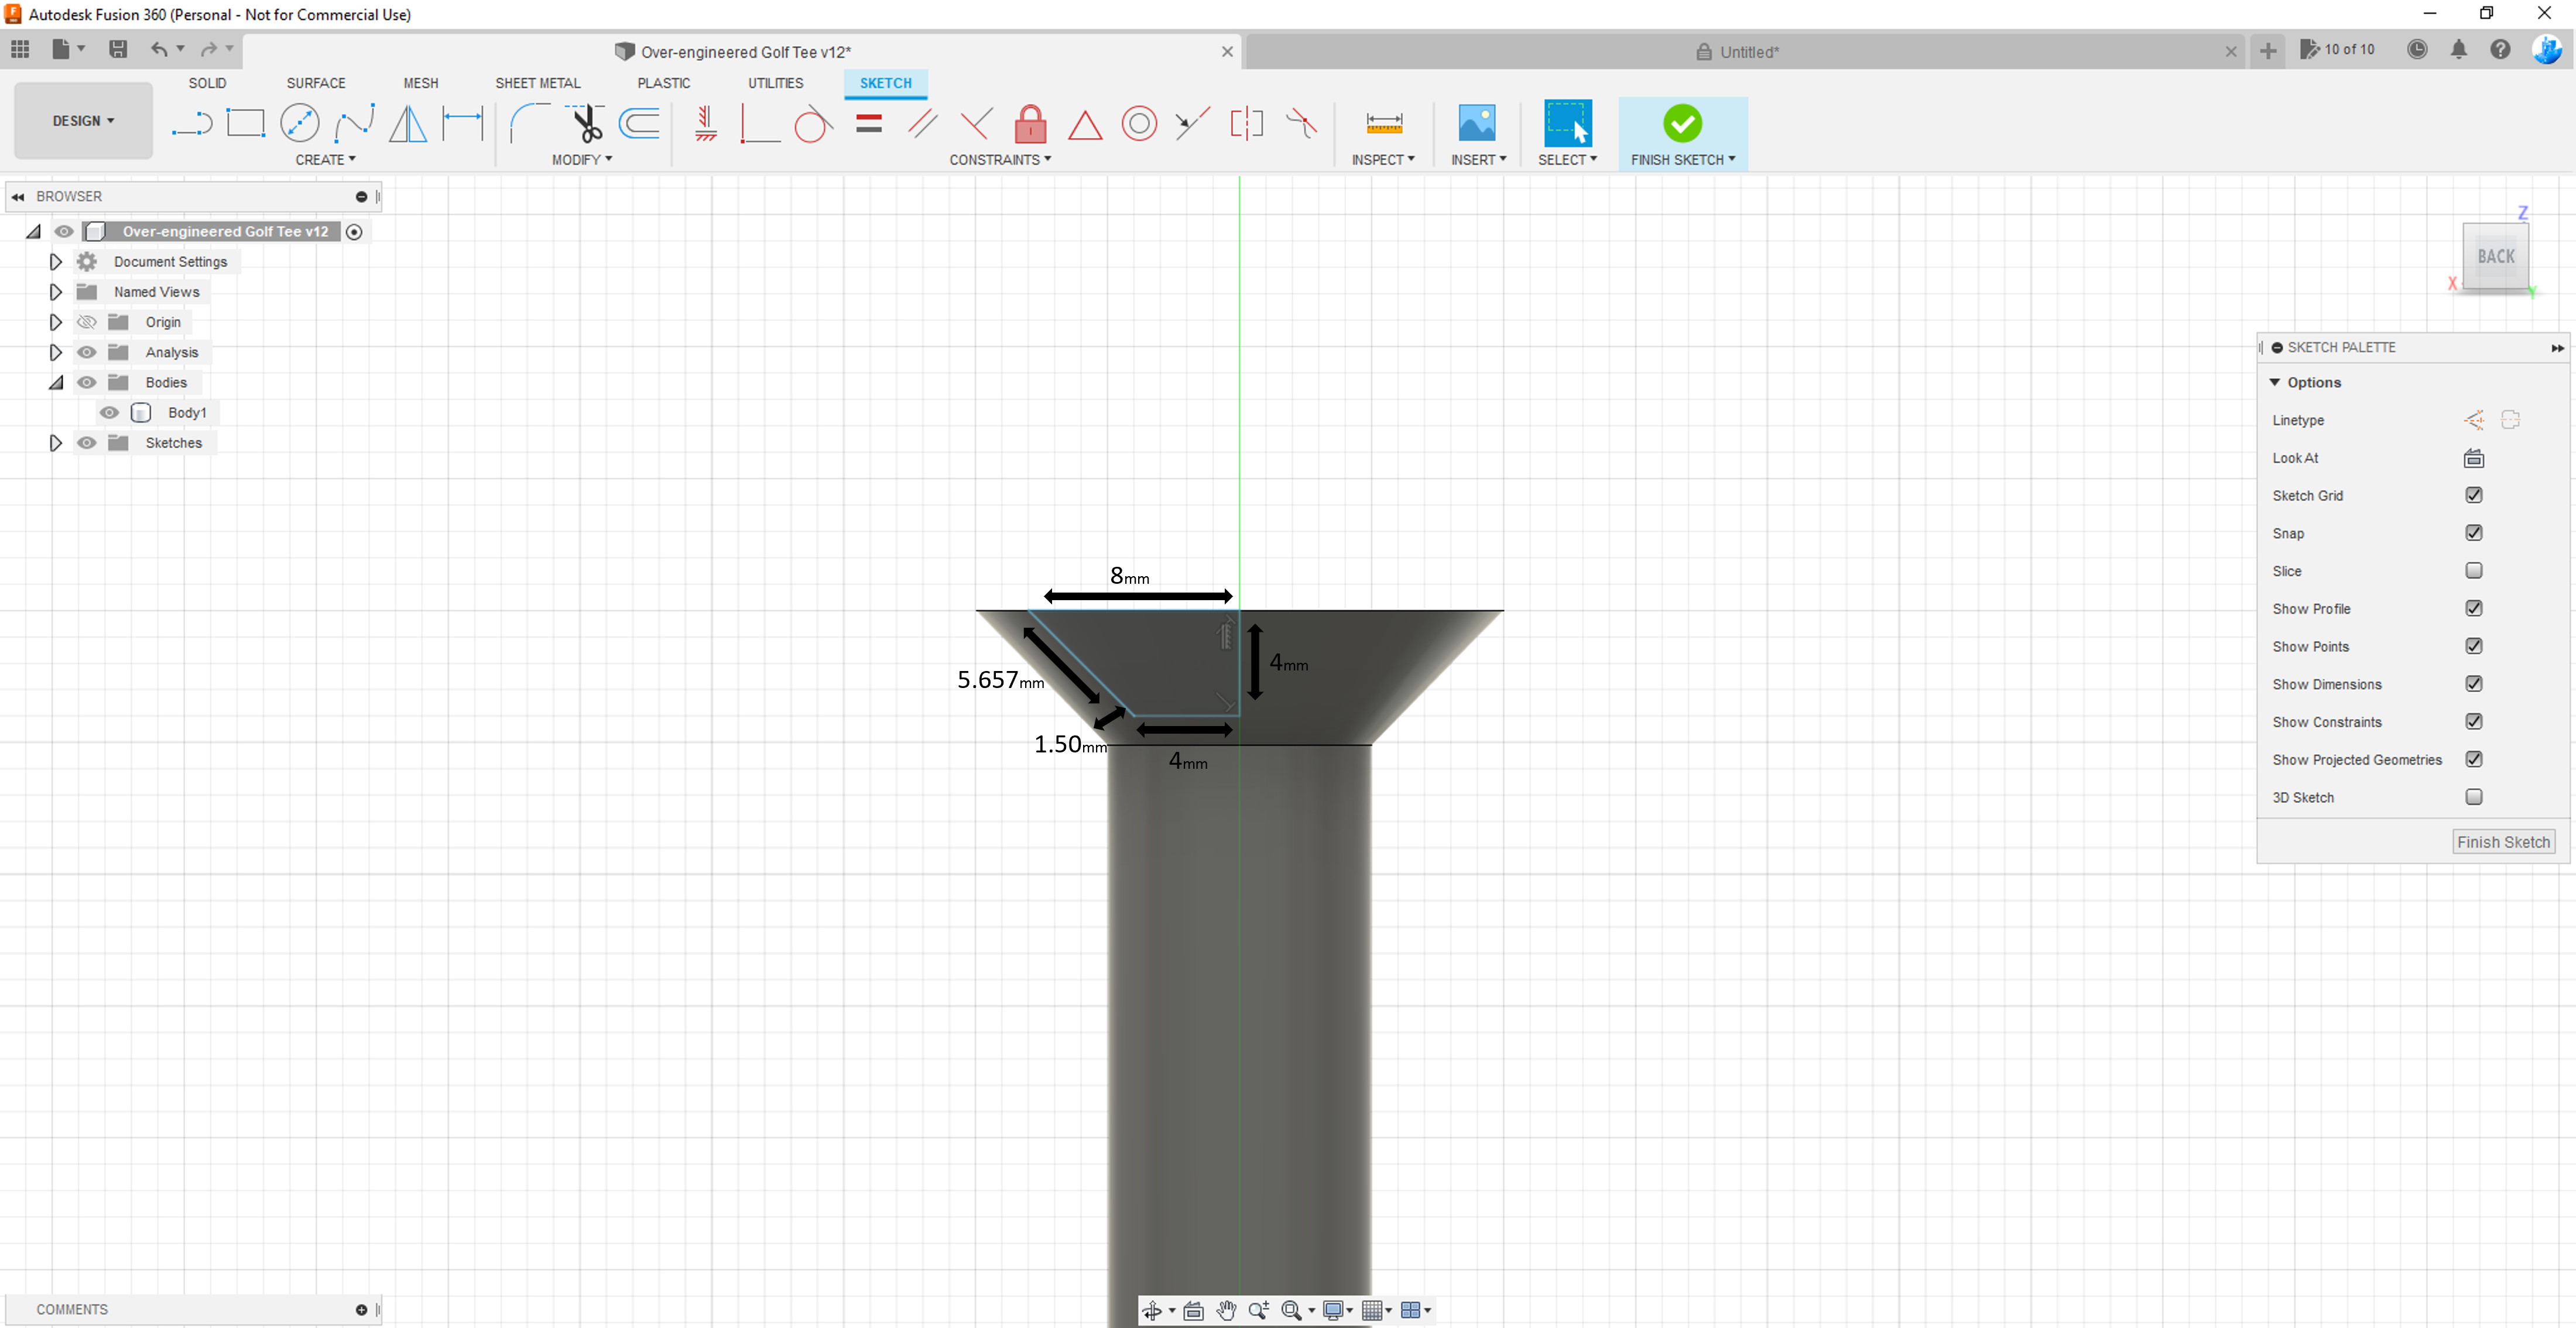The image size is (2576, 1328).
Task: Collapse the Bodies folder
Action: 56,382
